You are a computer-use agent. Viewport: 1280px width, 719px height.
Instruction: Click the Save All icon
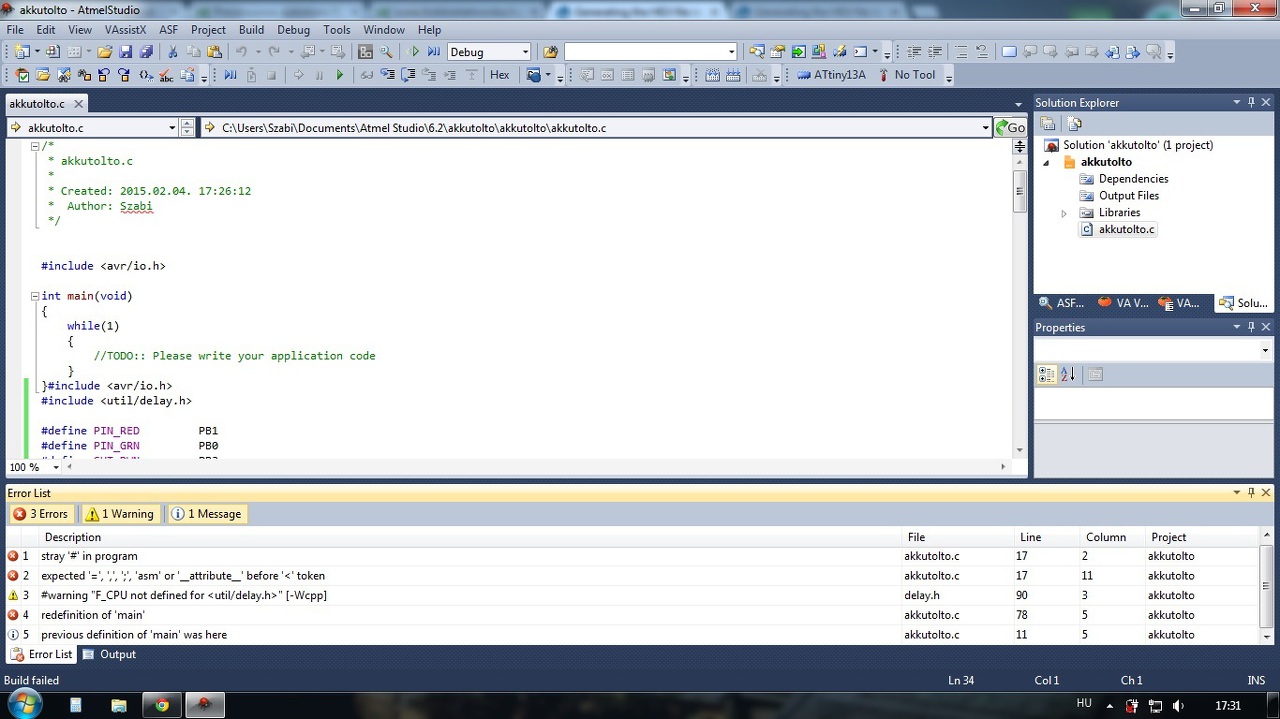click(146, 52)
